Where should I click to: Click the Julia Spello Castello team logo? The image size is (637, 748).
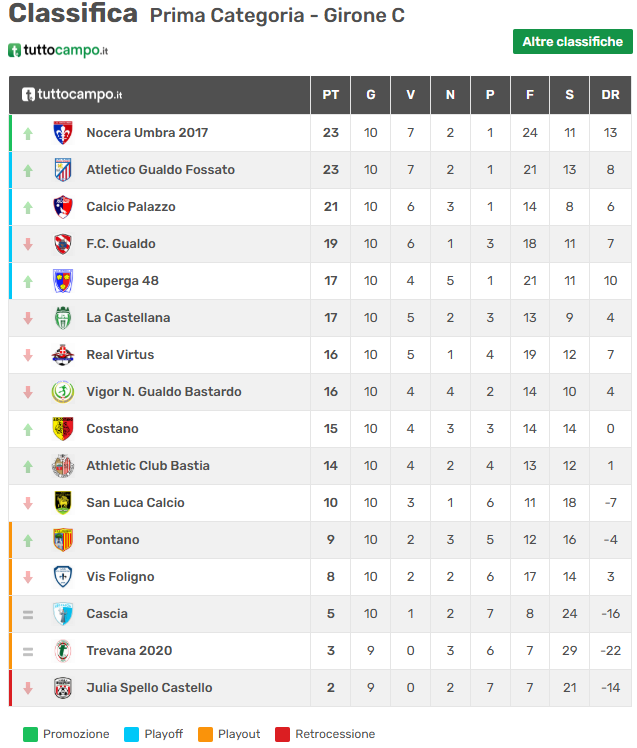pyautogui.click(x=63, y=688)
